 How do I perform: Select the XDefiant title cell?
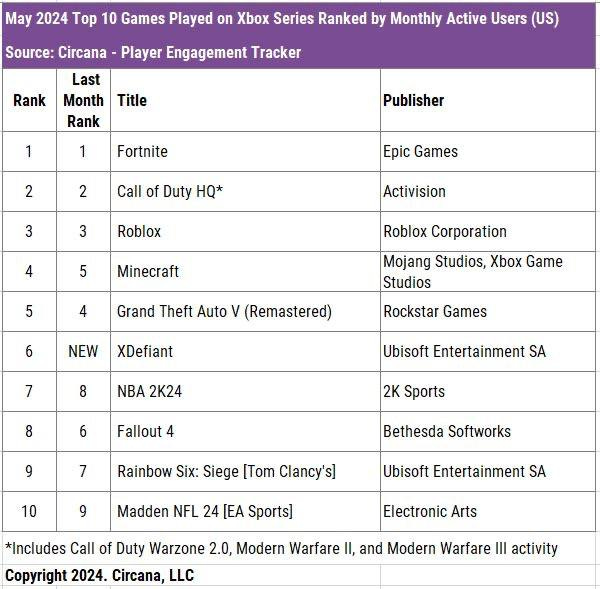[146, 352]
